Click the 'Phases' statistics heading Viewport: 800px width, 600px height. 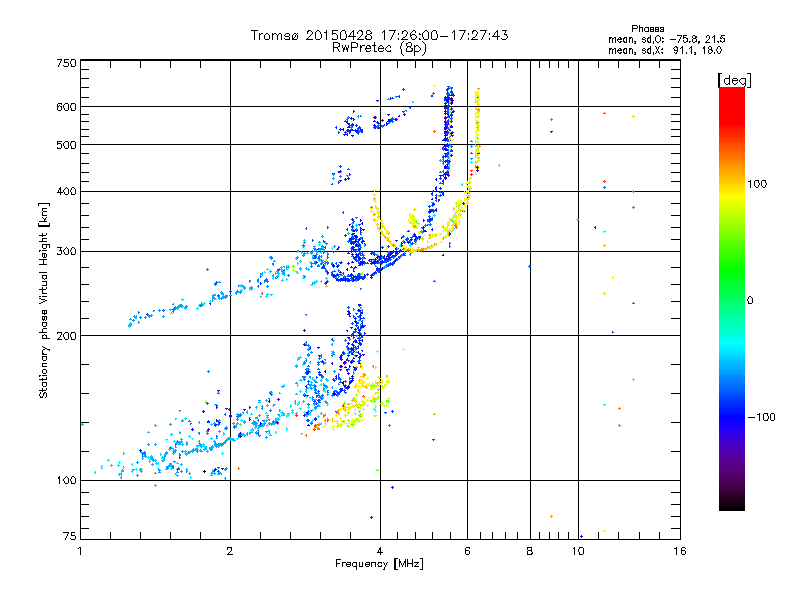tap(647, 29)
